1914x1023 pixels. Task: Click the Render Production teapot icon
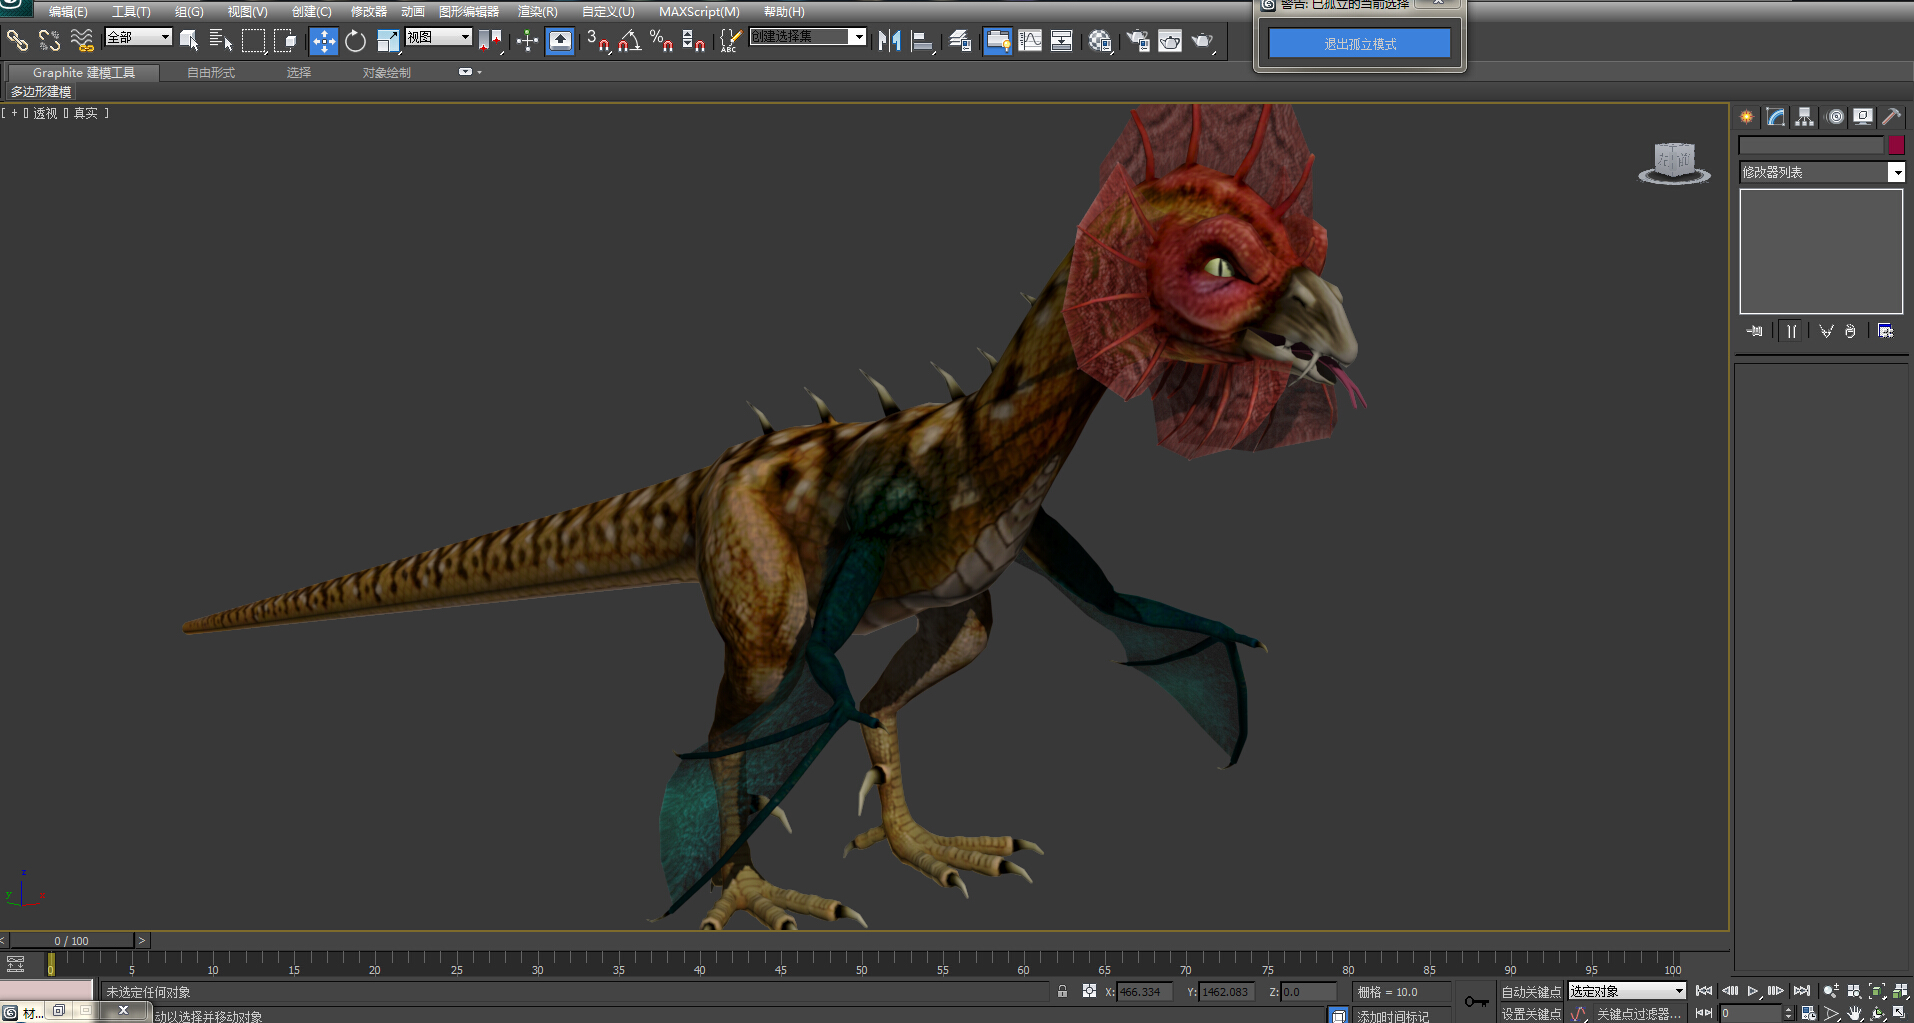tap(1202, 40)
